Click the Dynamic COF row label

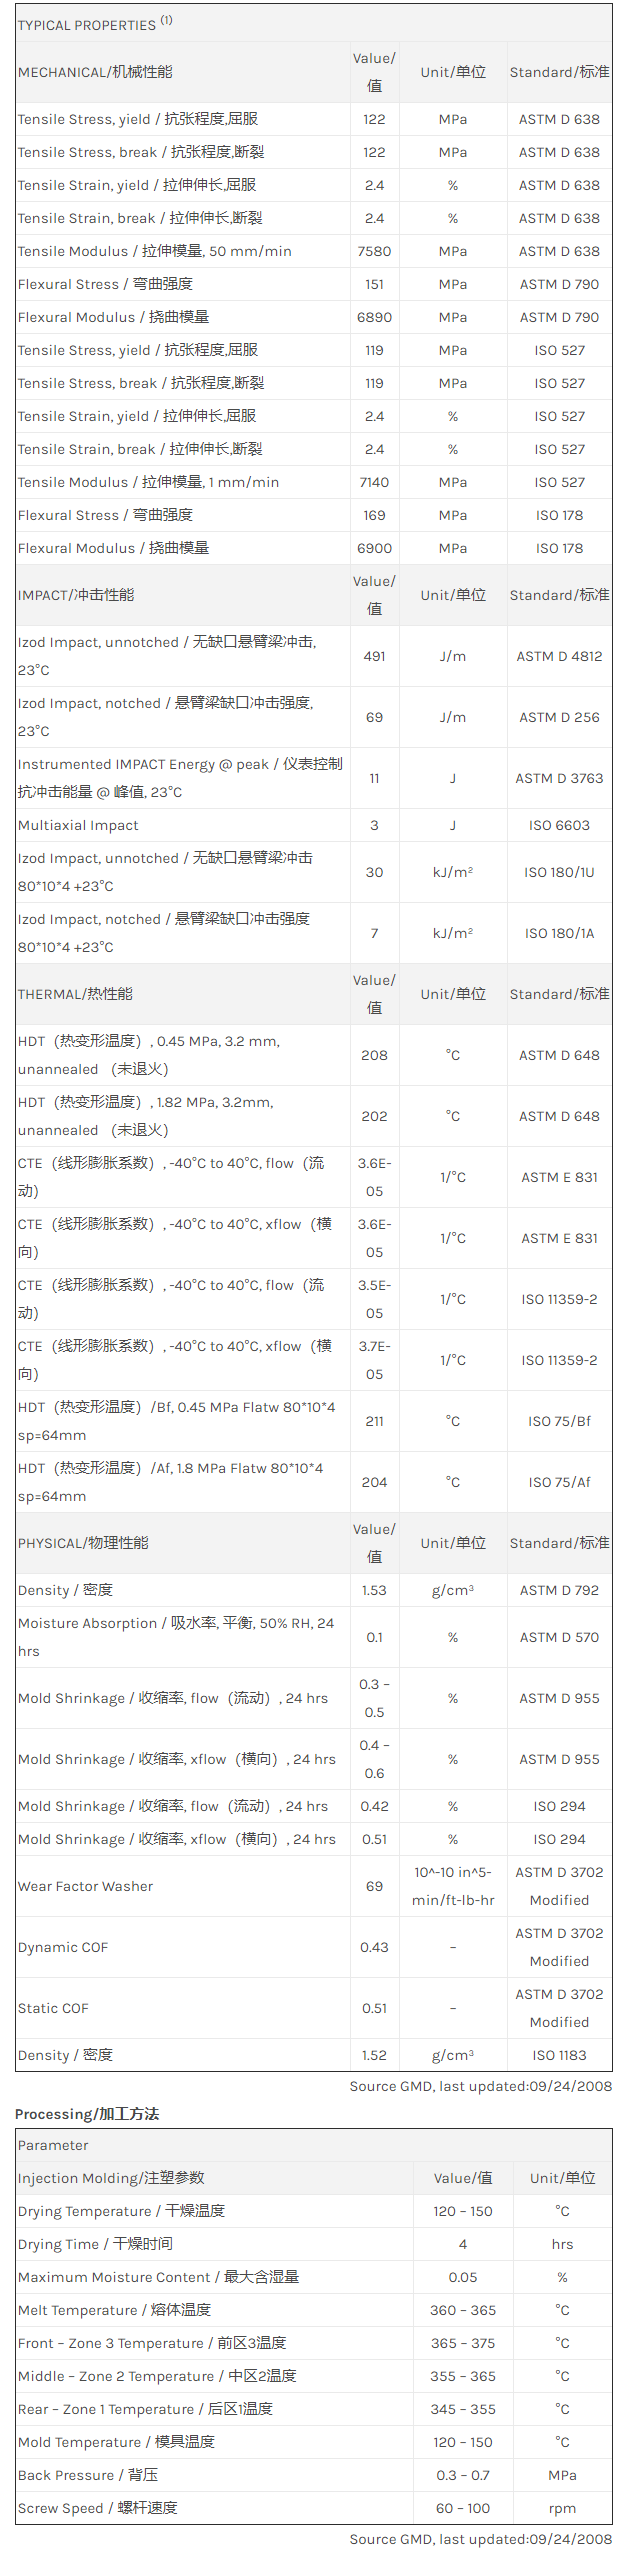[x=63, y=1947]
